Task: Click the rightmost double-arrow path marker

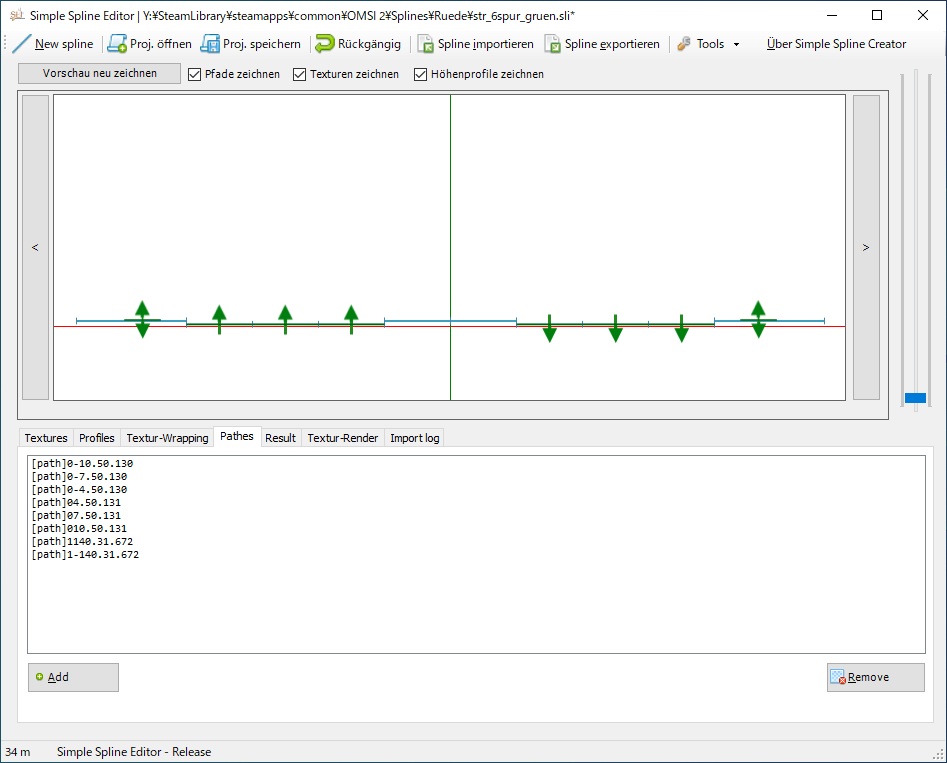Action: [759, 320]
